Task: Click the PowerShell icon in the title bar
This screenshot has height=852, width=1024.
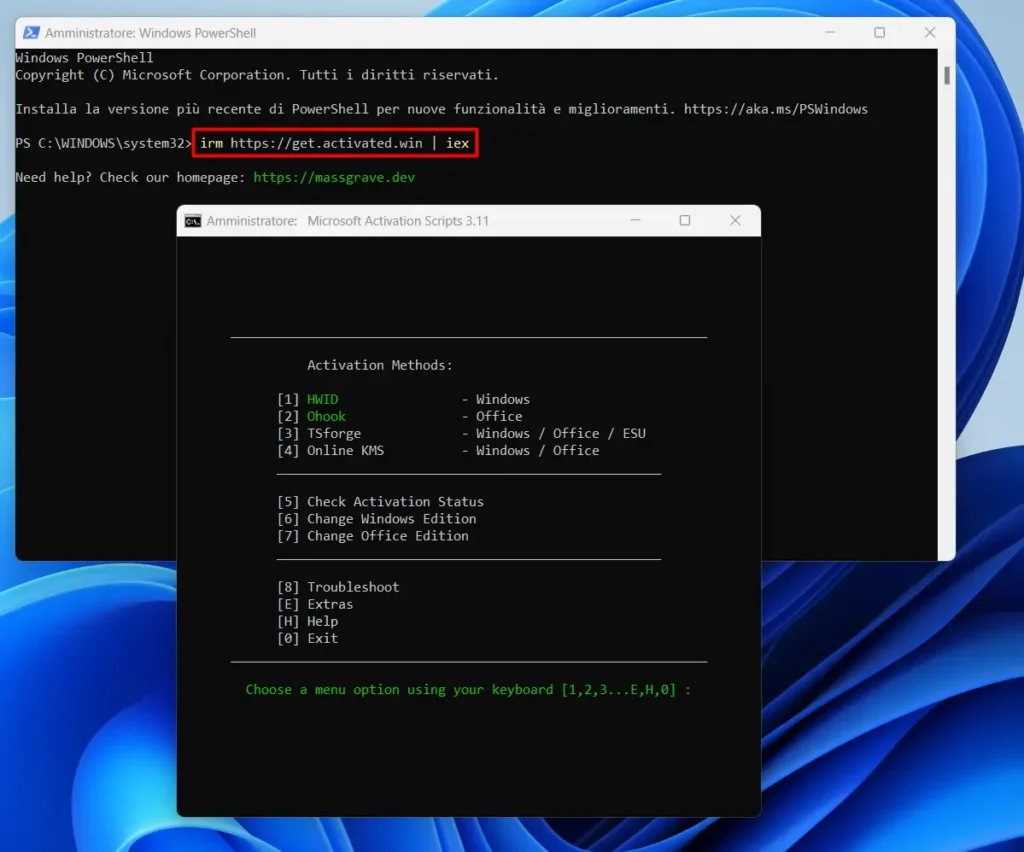Action: pyautogui.click(x=31, y=33)
